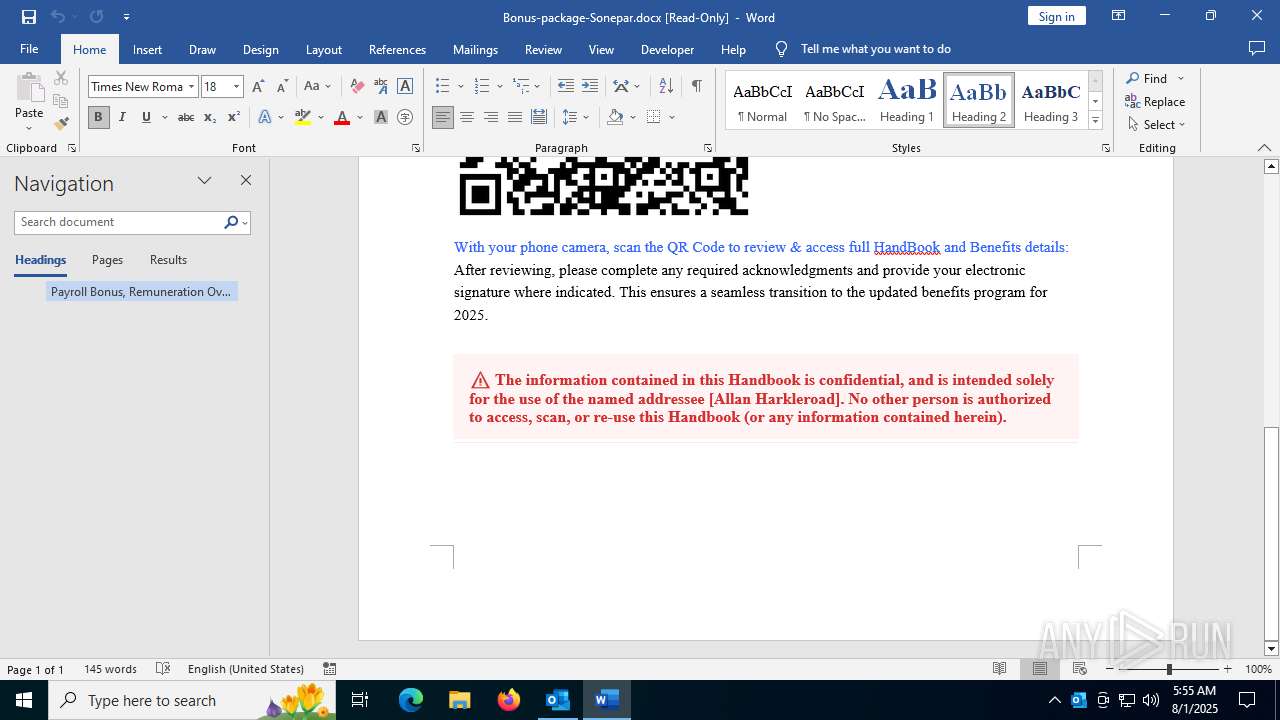Open the Select dropdown in Editing

(x=1156, y=125)
